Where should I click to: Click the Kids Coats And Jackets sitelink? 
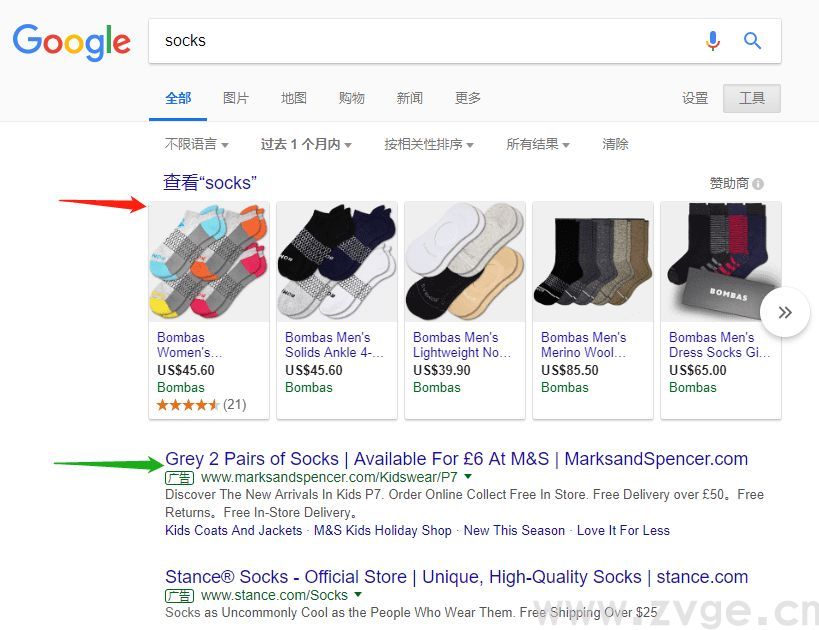click(232, 530)
